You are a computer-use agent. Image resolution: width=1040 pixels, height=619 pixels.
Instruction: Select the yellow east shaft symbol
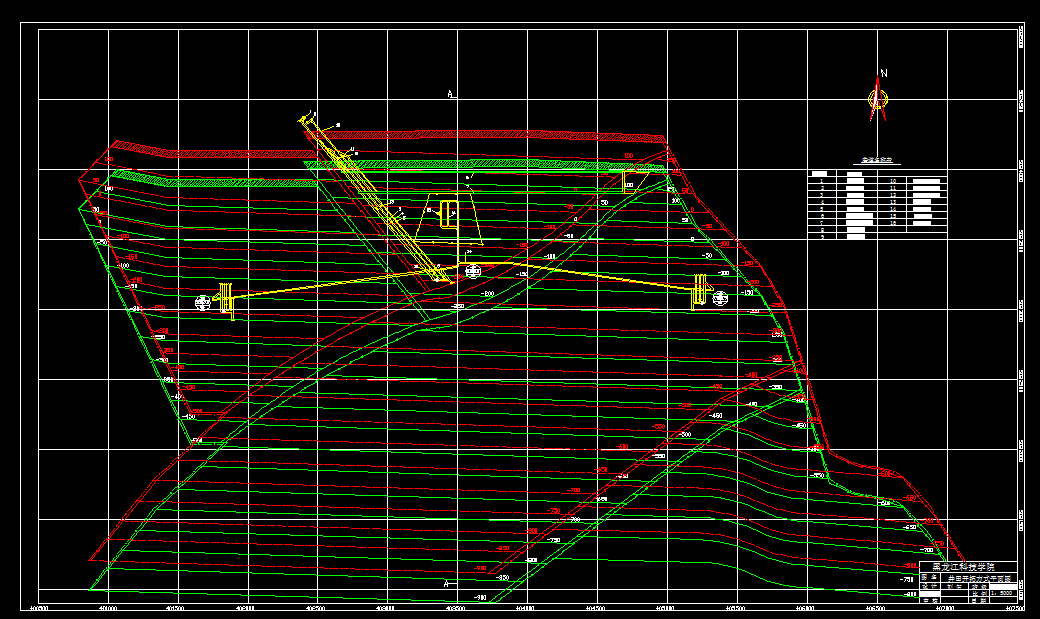(x=700, y=291)
